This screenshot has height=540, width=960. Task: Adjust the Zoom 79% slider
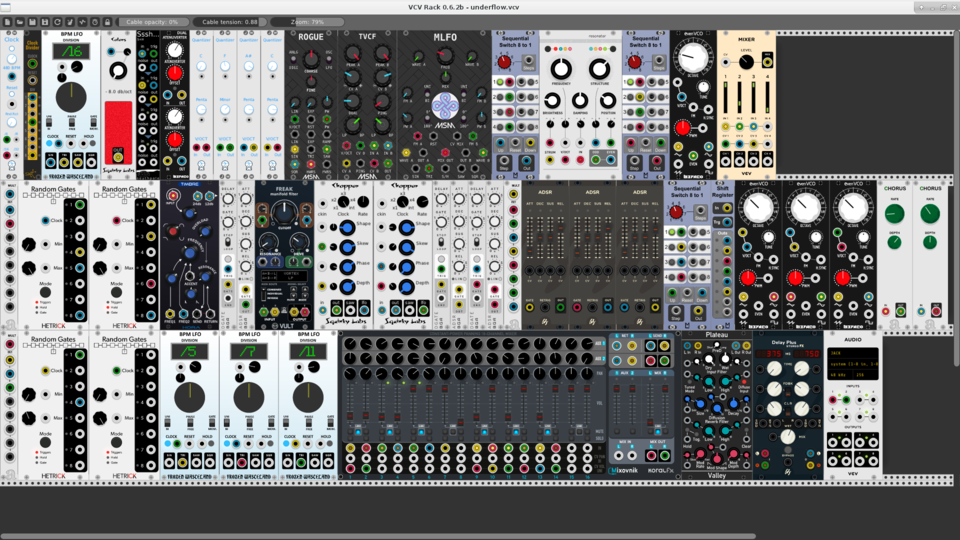(307, 22)
